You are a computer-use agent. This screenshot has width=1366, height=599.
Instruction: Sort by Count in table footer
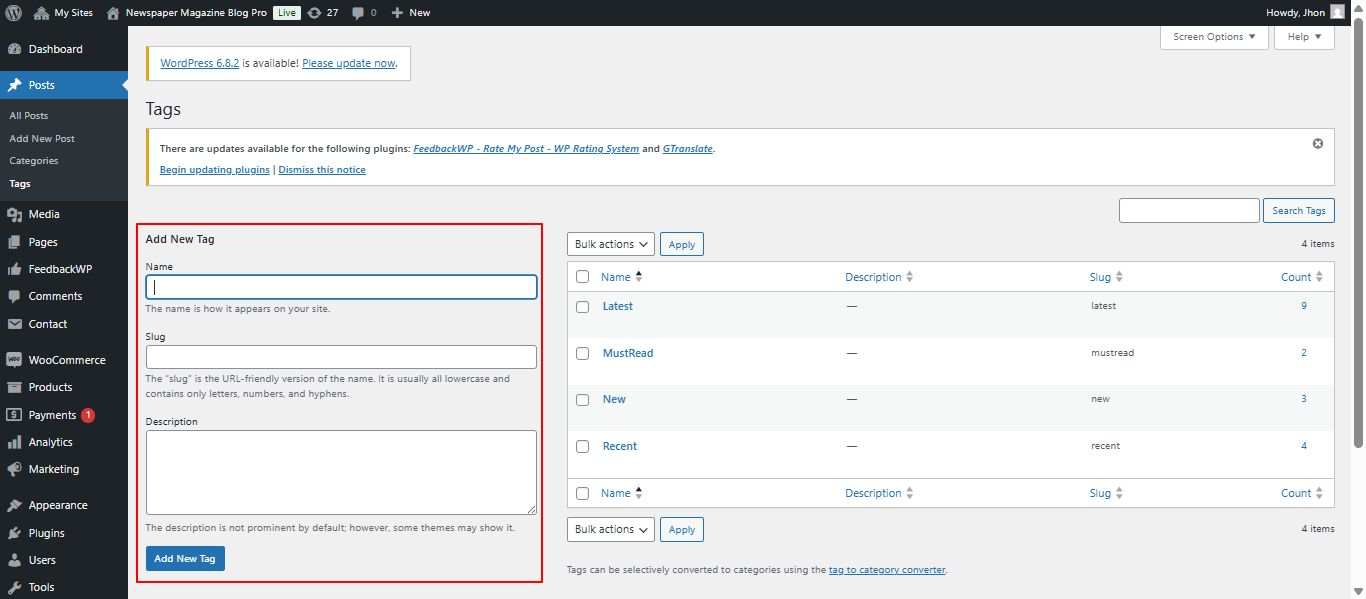click(x=1302, y=493)
